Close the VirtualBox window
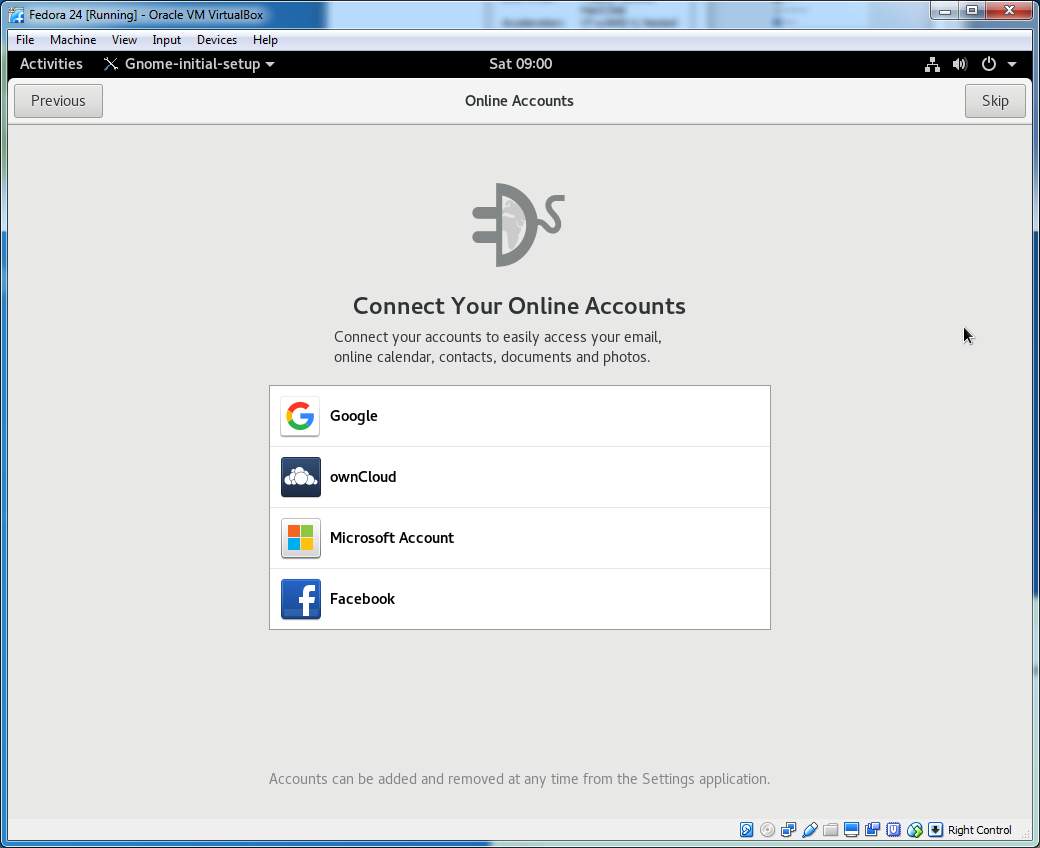 click(x=1009, y=11)
